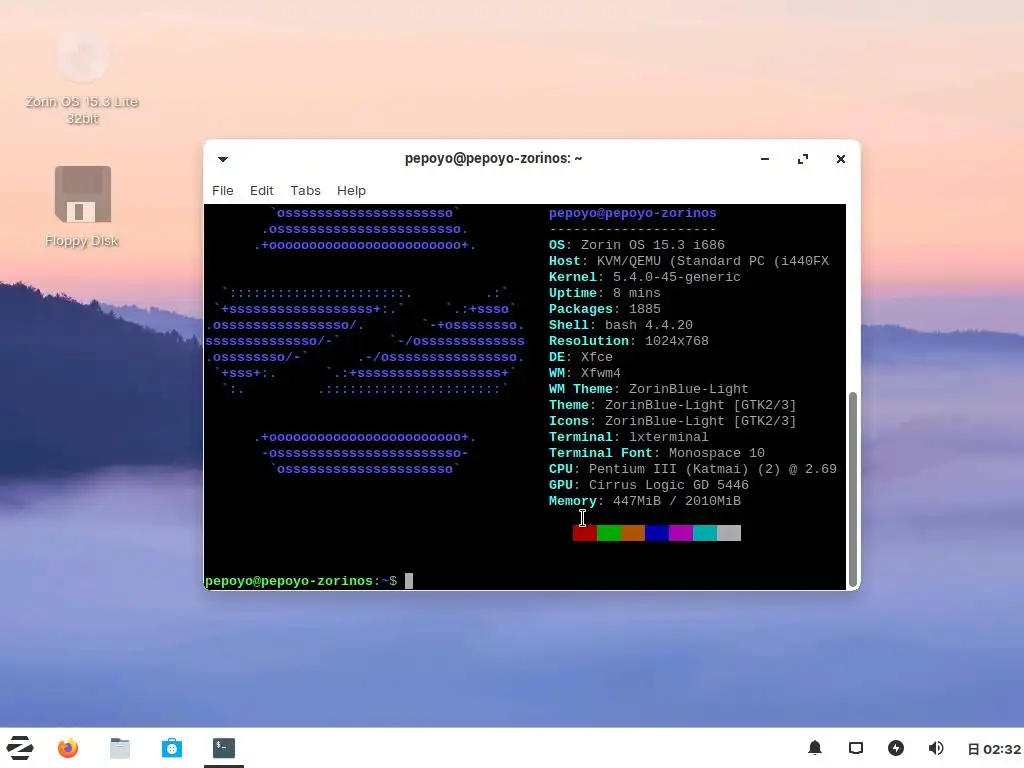Screen dimensions: 1024x768
Task: Open the Files manager from the taskbar
Action: click(x=120, y=748)
